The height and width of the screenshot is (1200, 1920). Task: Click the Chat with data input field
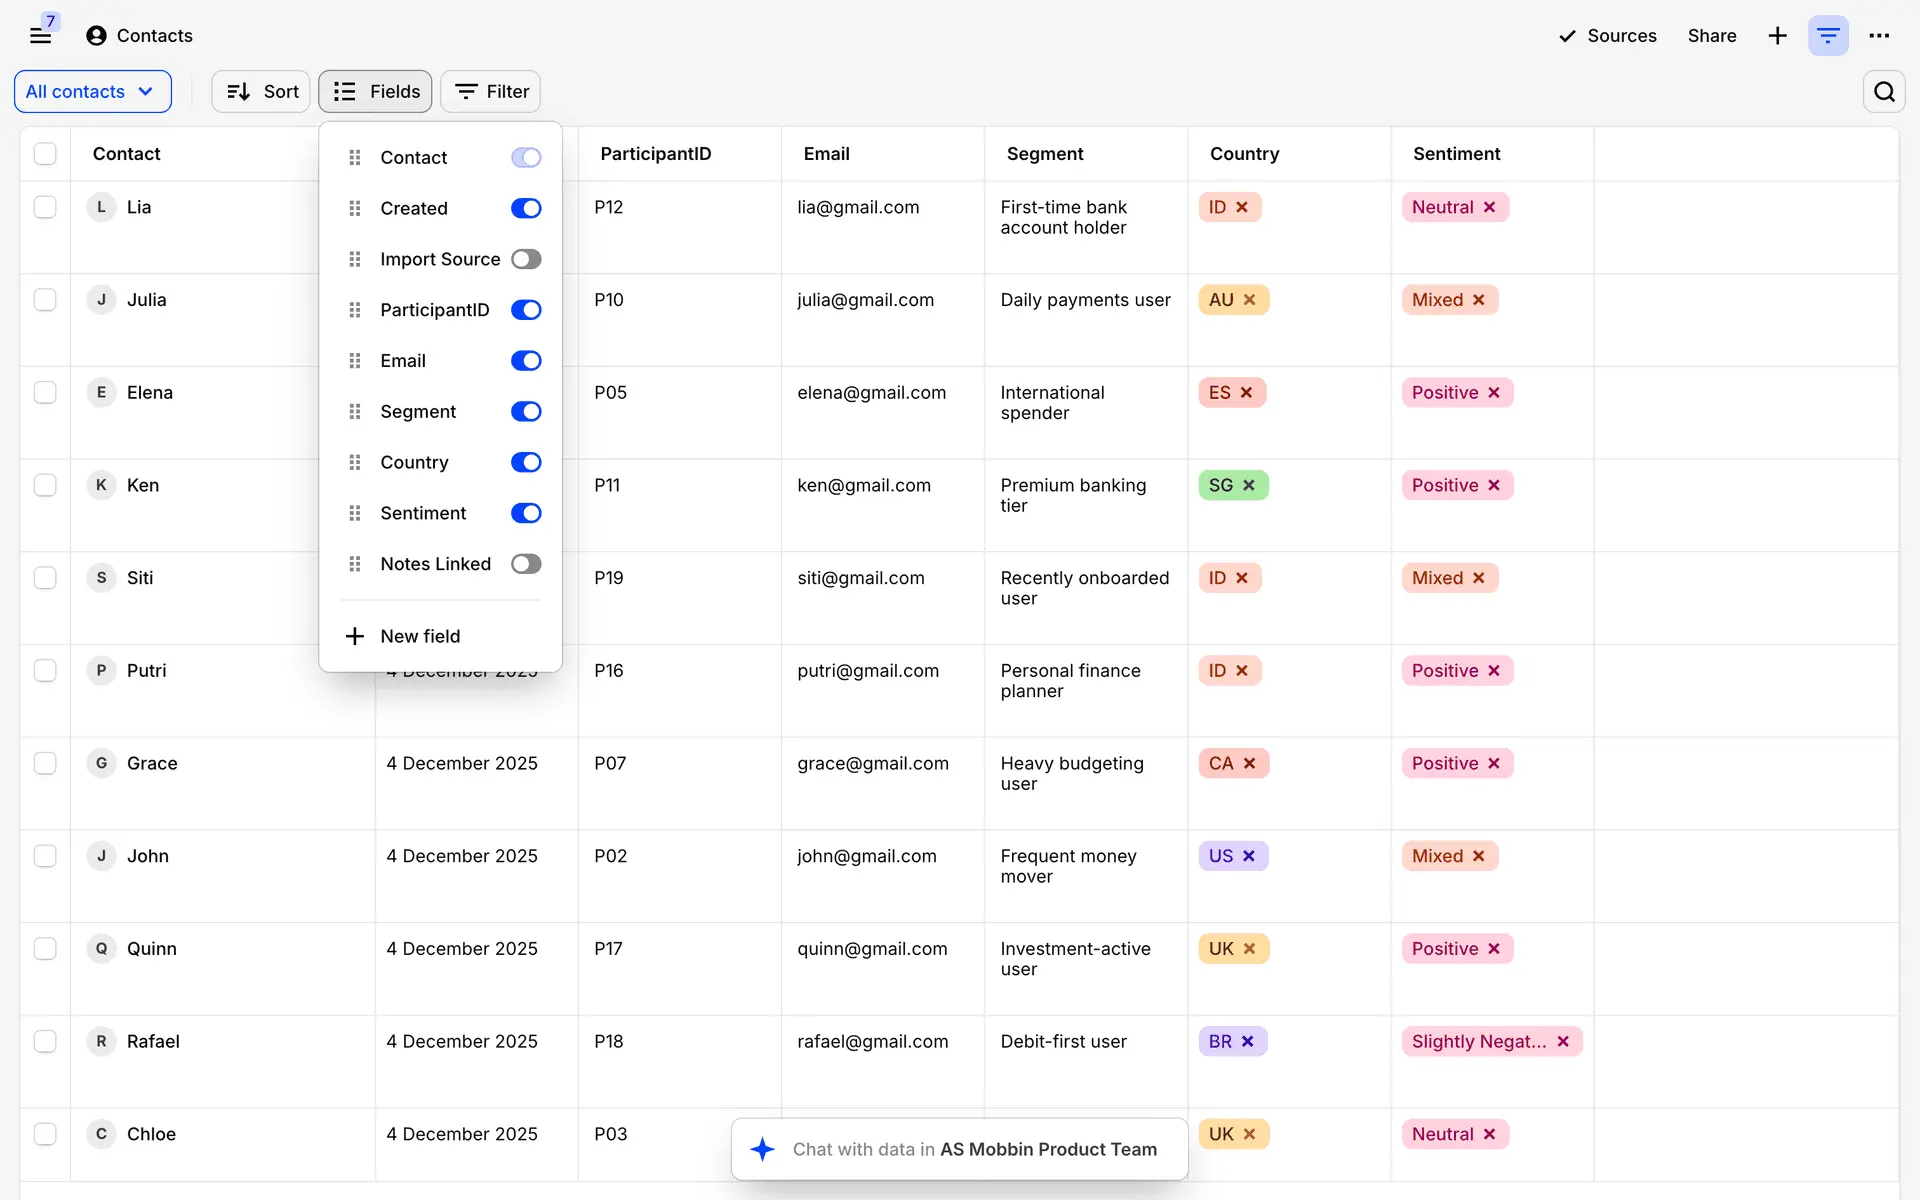[x=974, y=1149]
